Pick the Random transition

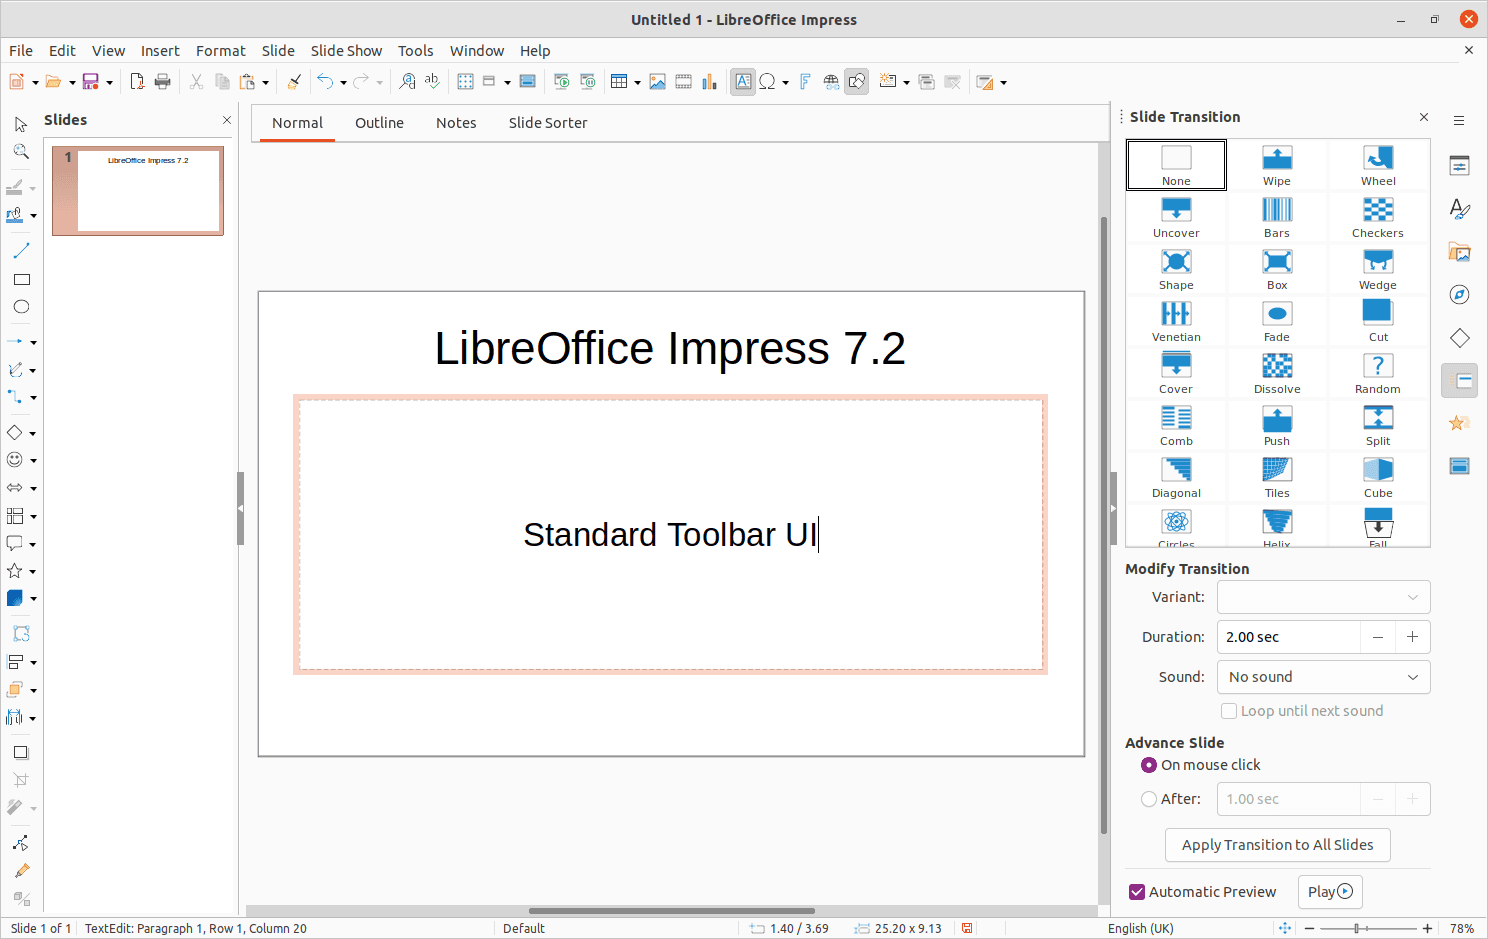point(1378,373)
